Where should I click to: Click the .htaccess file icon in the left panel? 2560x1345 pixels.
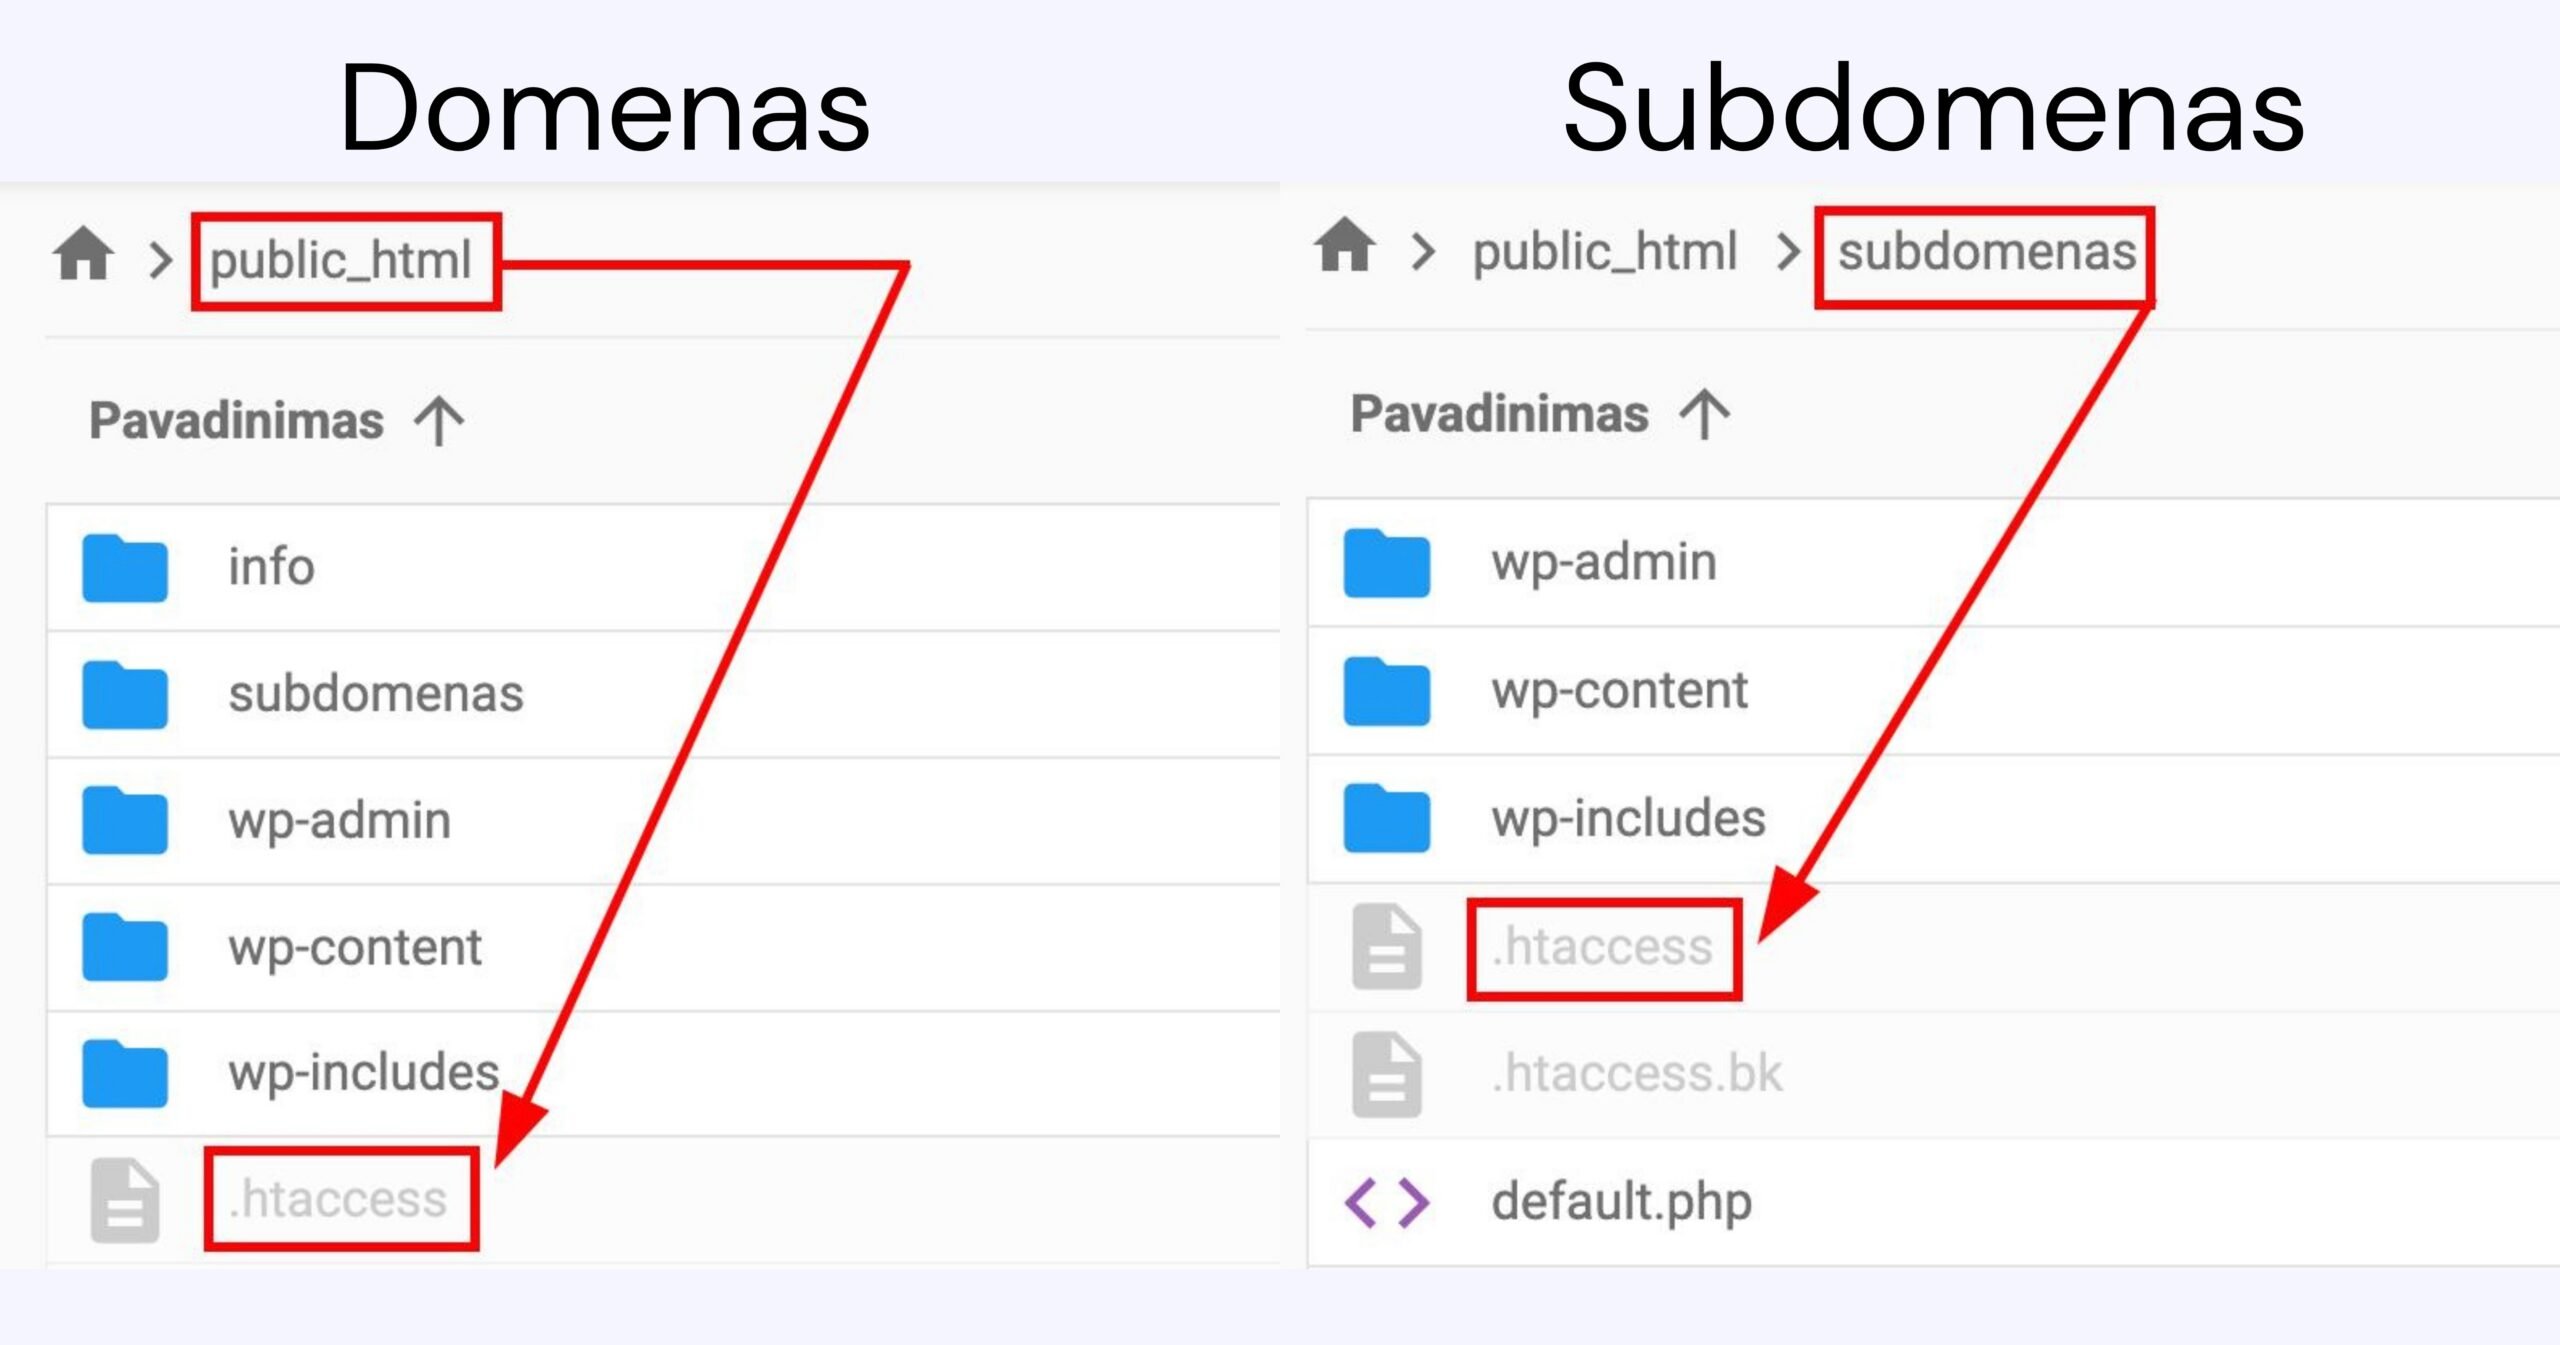click(125, 1200)
